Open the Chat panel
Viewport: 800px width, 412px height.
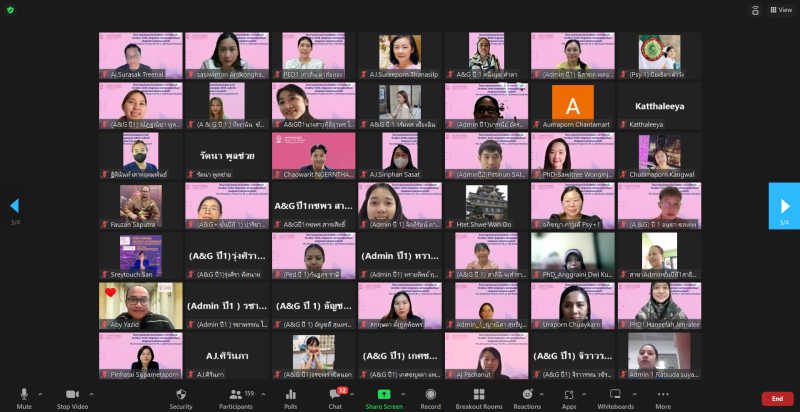(336, 397)
